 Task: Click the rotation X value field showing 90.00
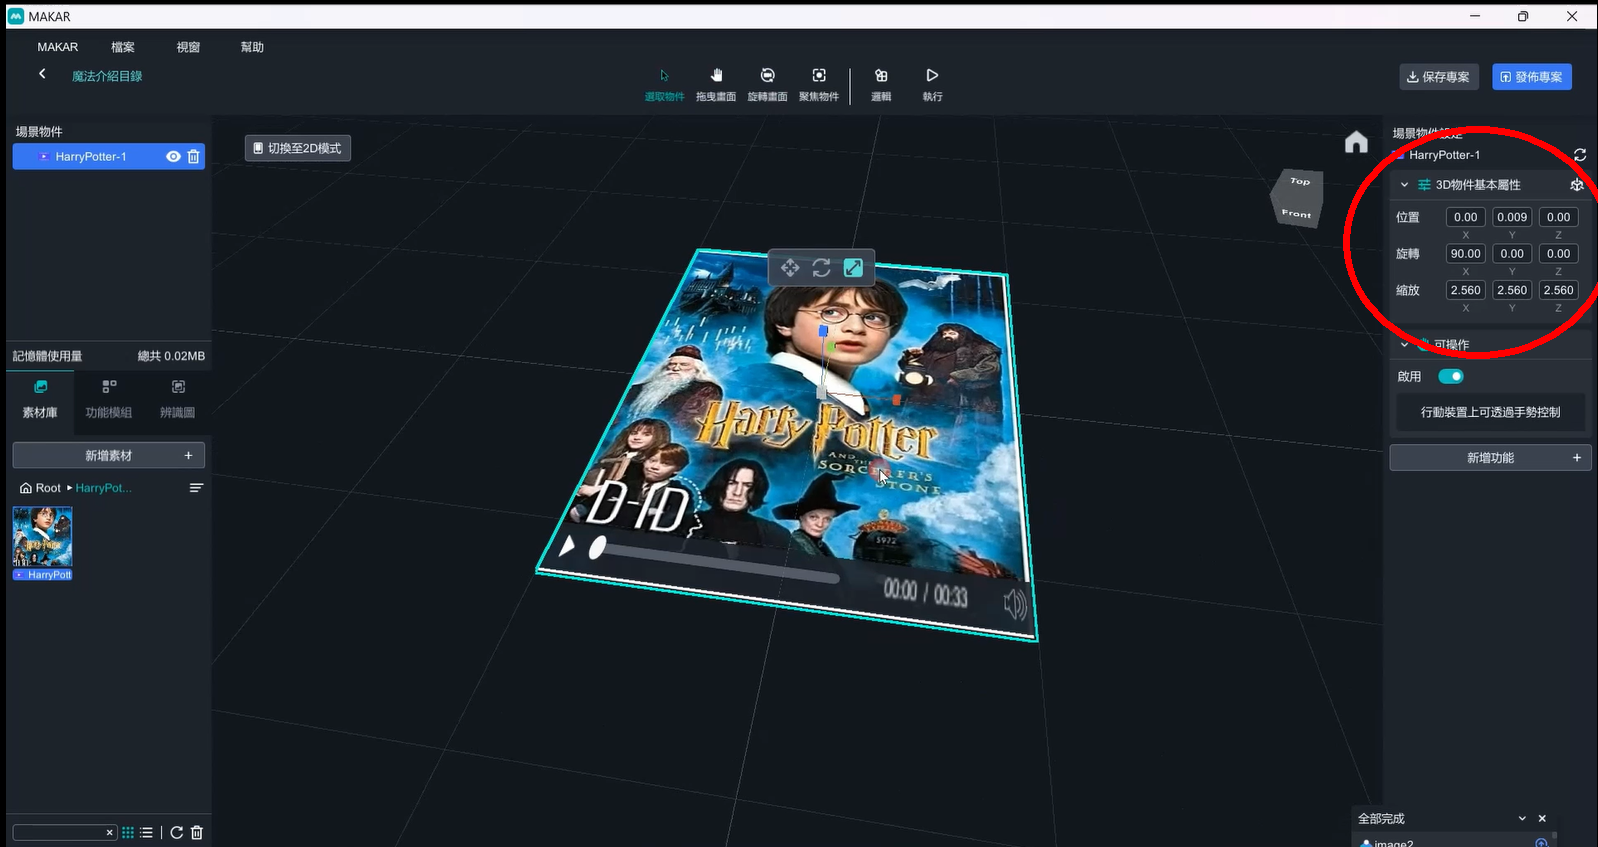(x=1465, y=254)
